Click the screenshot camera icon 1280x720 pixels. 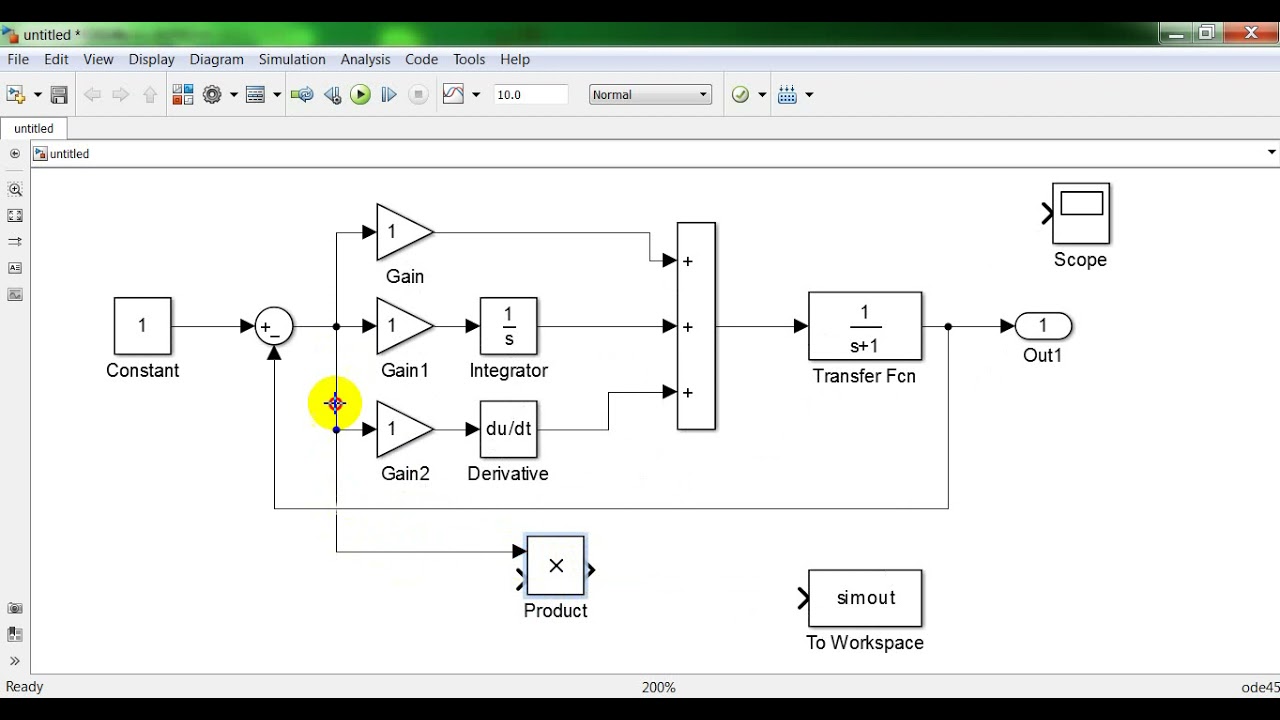point(15,608)
